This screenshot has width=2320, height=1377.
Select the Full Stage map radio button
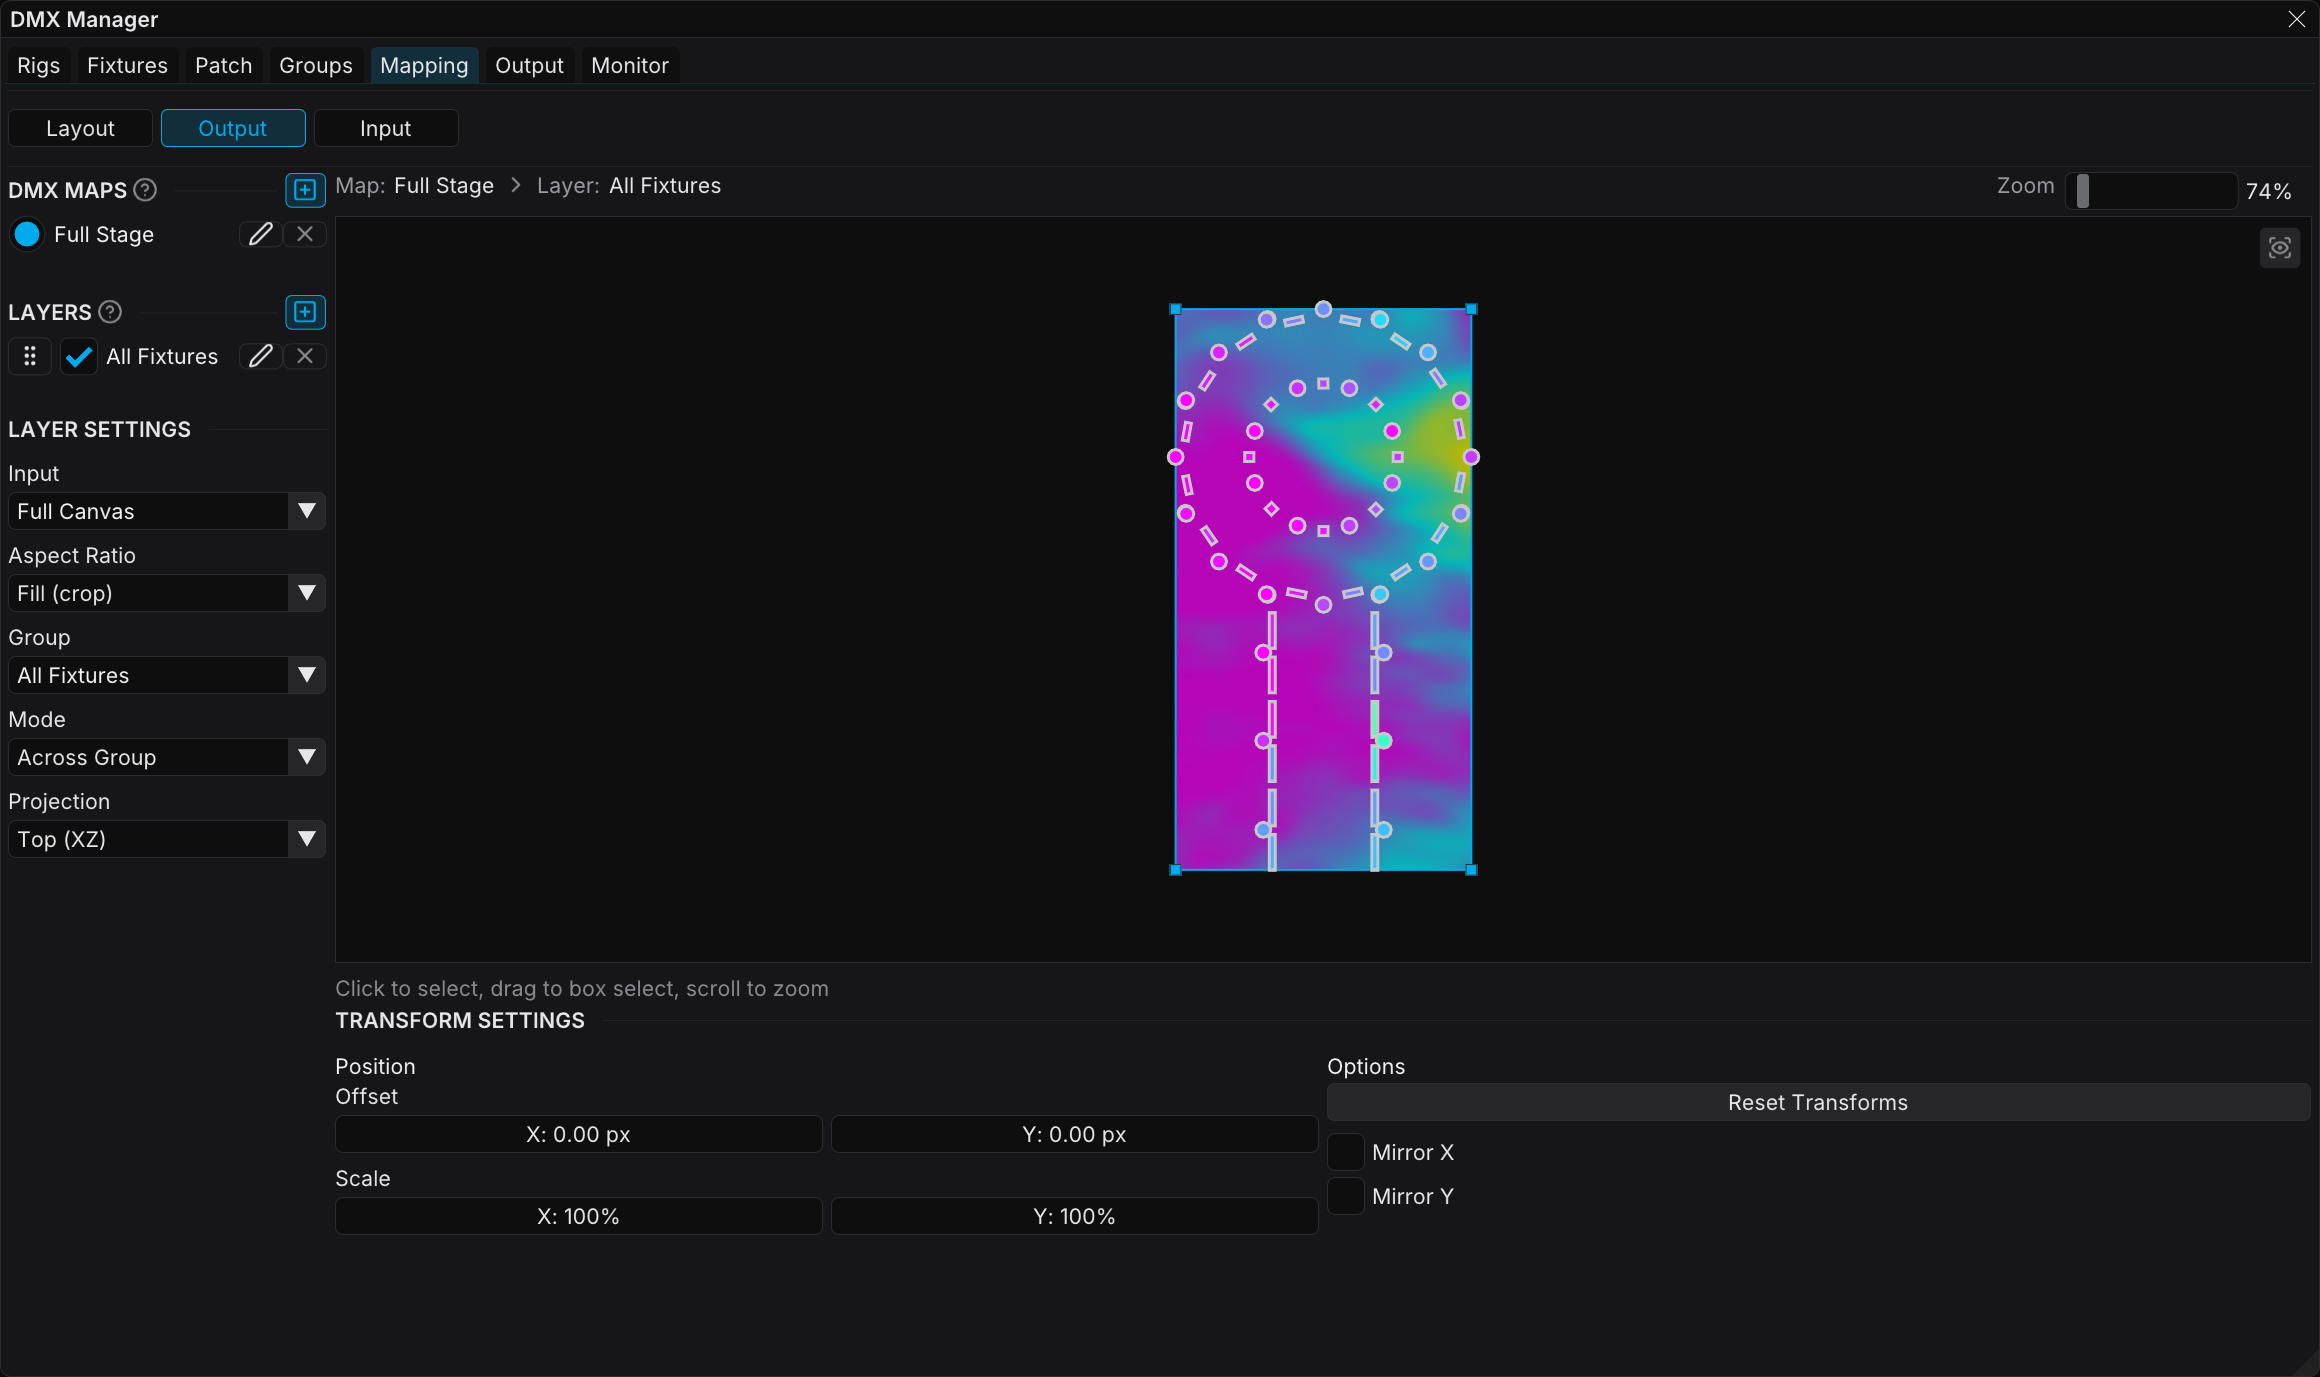click(27, 234)
